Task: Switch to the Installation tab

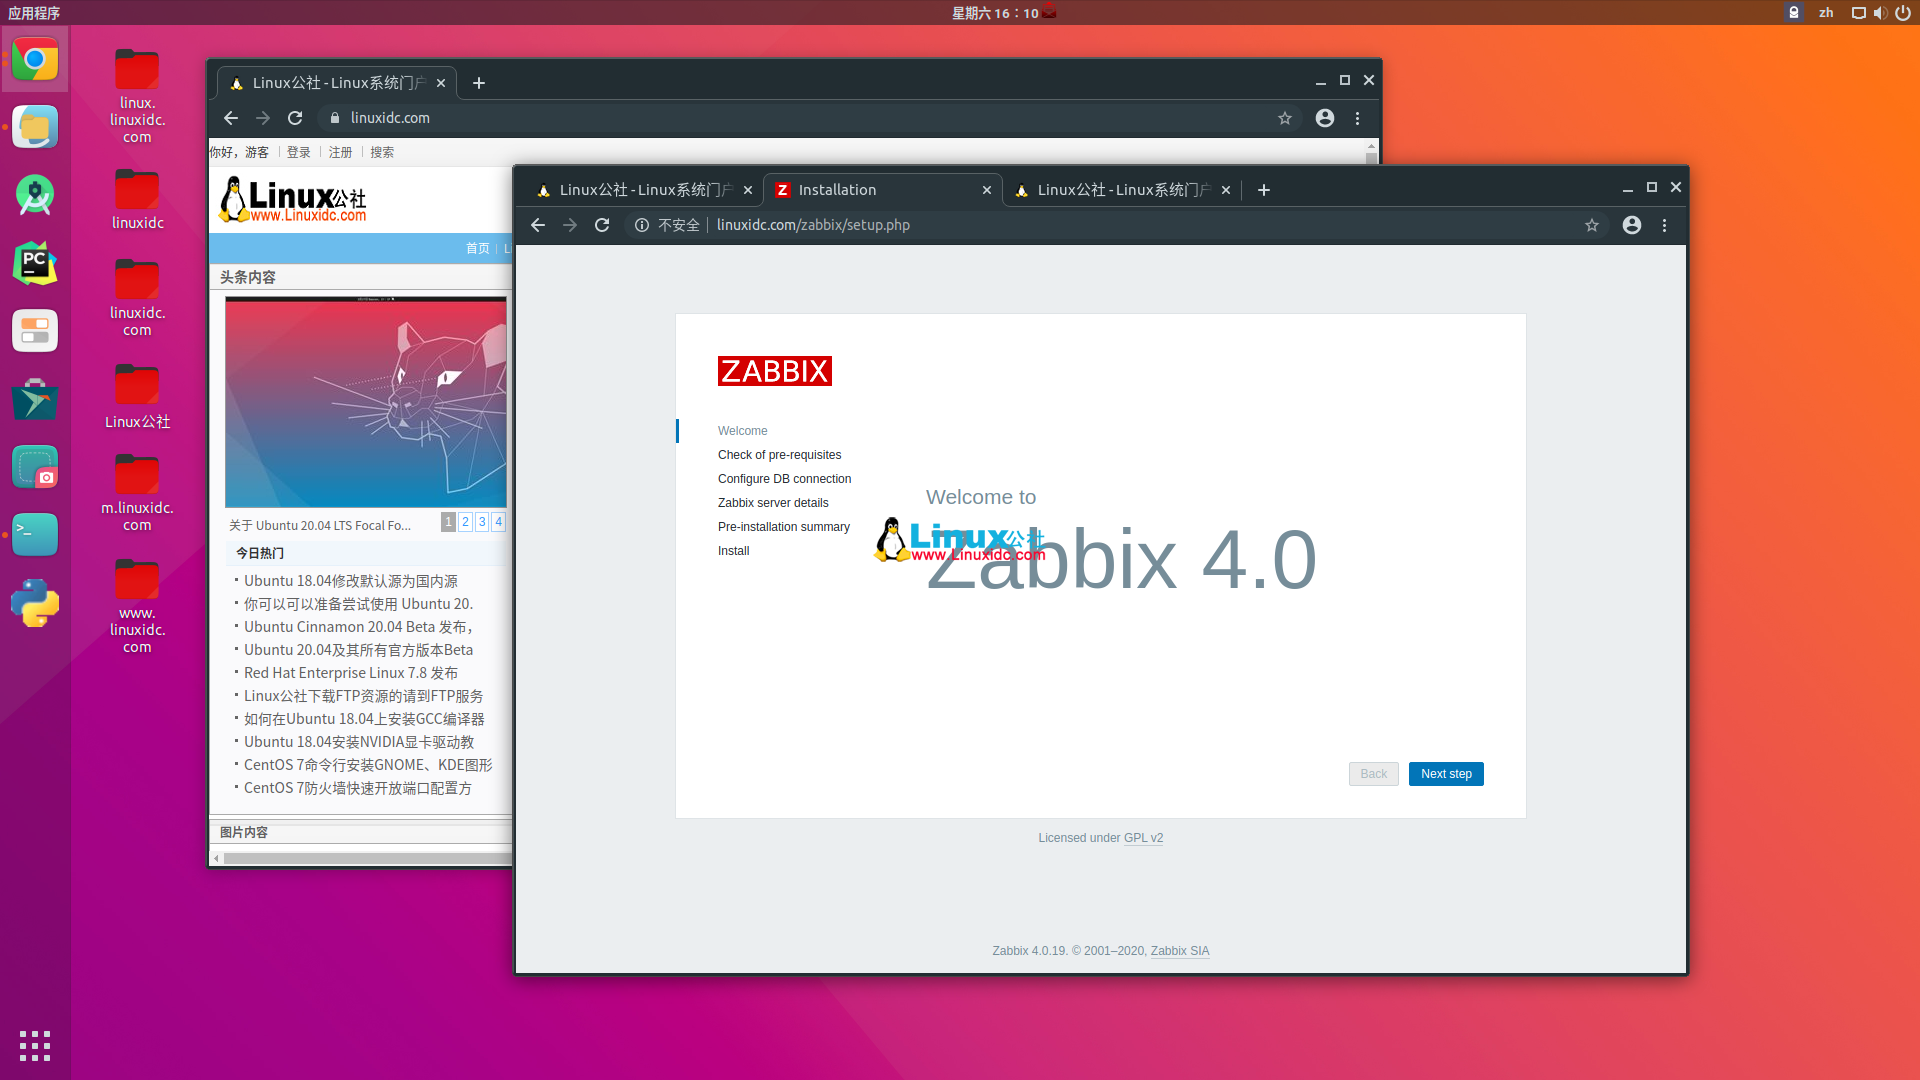Action: 882,190
